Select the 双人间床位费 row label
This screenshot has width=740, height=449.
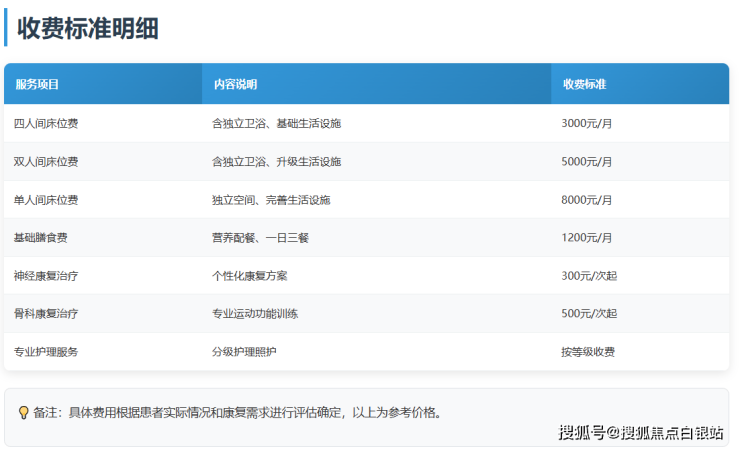(x=46, y=162)
